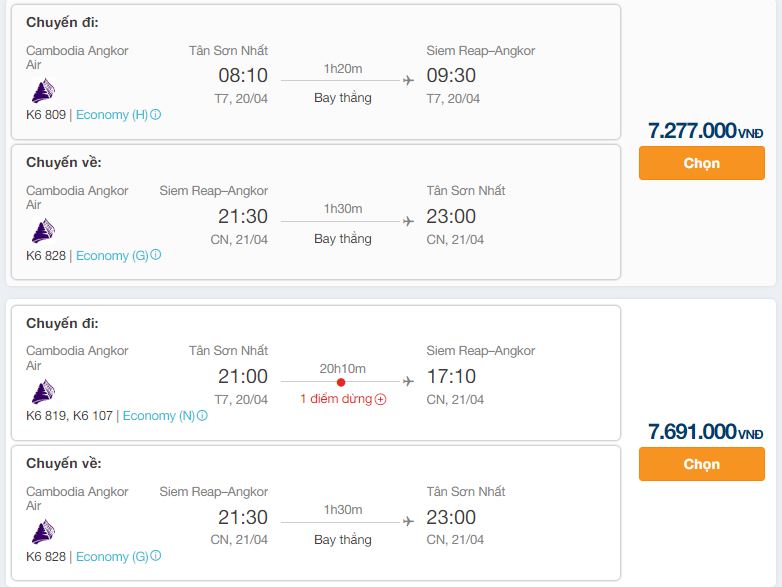Open Economy (G) link for second K6 828

click(x=112, y=556)
